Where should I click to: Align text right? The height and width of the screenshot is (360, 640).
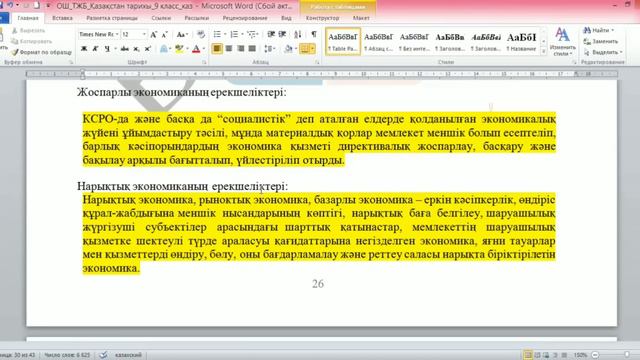coord(240,49)
